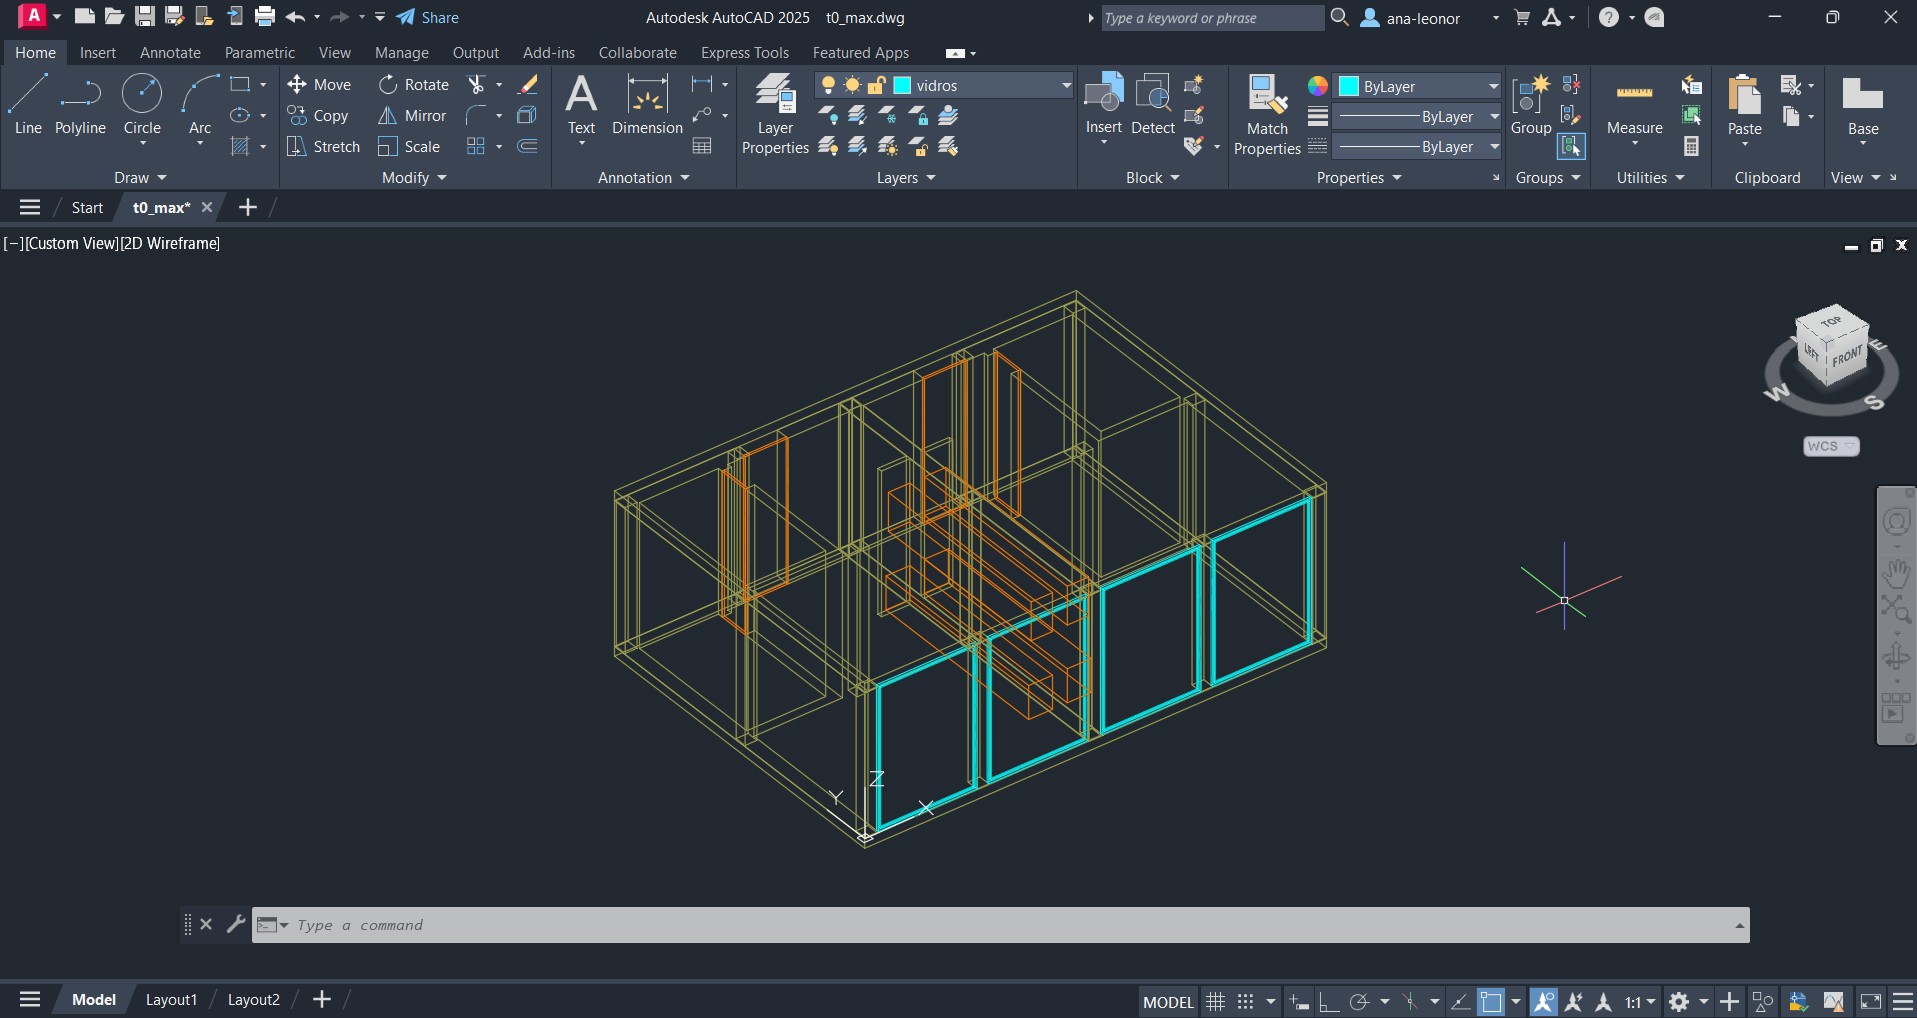
Task: Click the WCS coordinate system button
Action: pyautogui.click(x=1830, y=446)
